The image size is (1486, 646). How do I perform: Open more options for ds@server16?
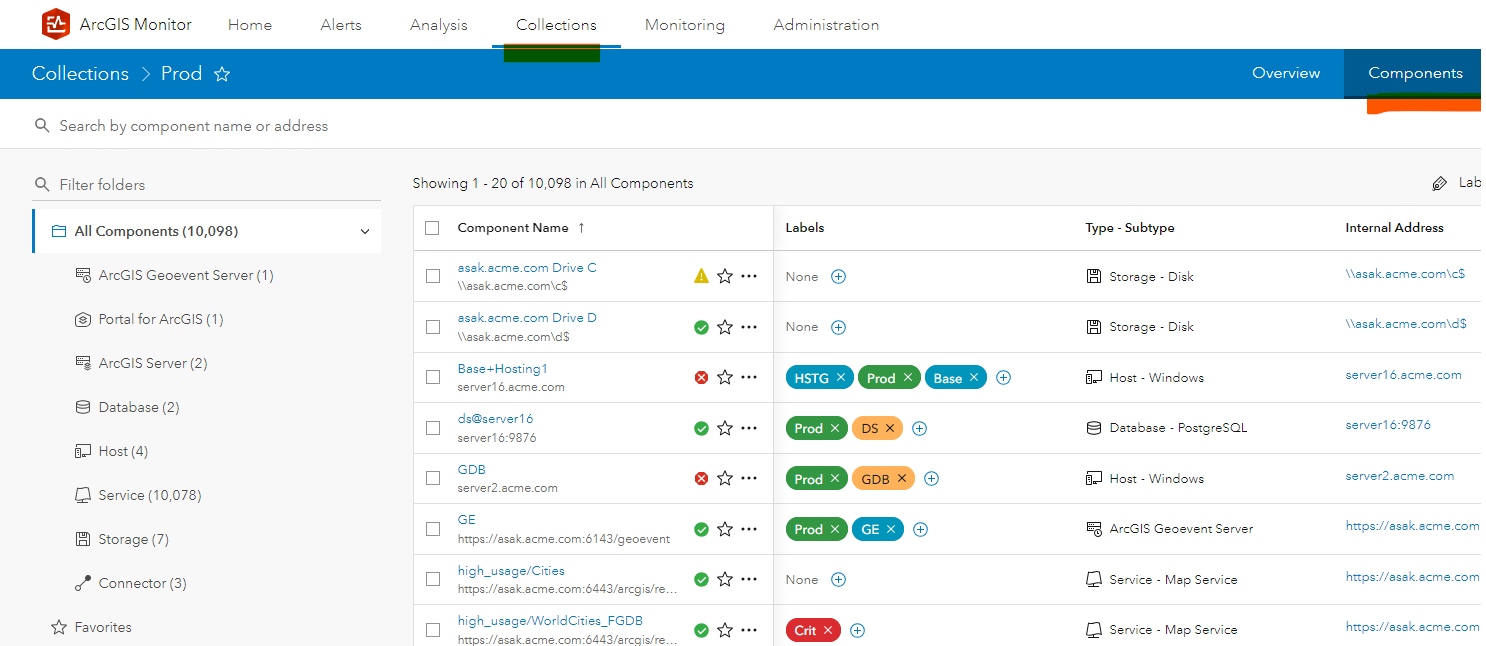749,428
